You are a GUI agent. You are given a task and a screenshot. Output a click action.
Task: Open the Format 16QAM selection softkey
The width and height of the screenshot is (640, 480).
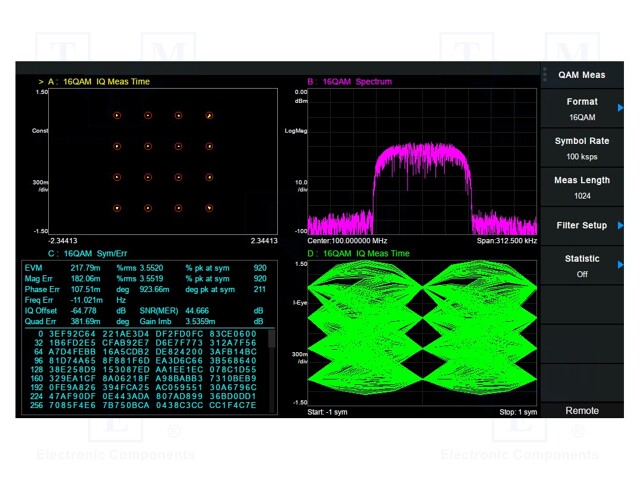[581, 108]
